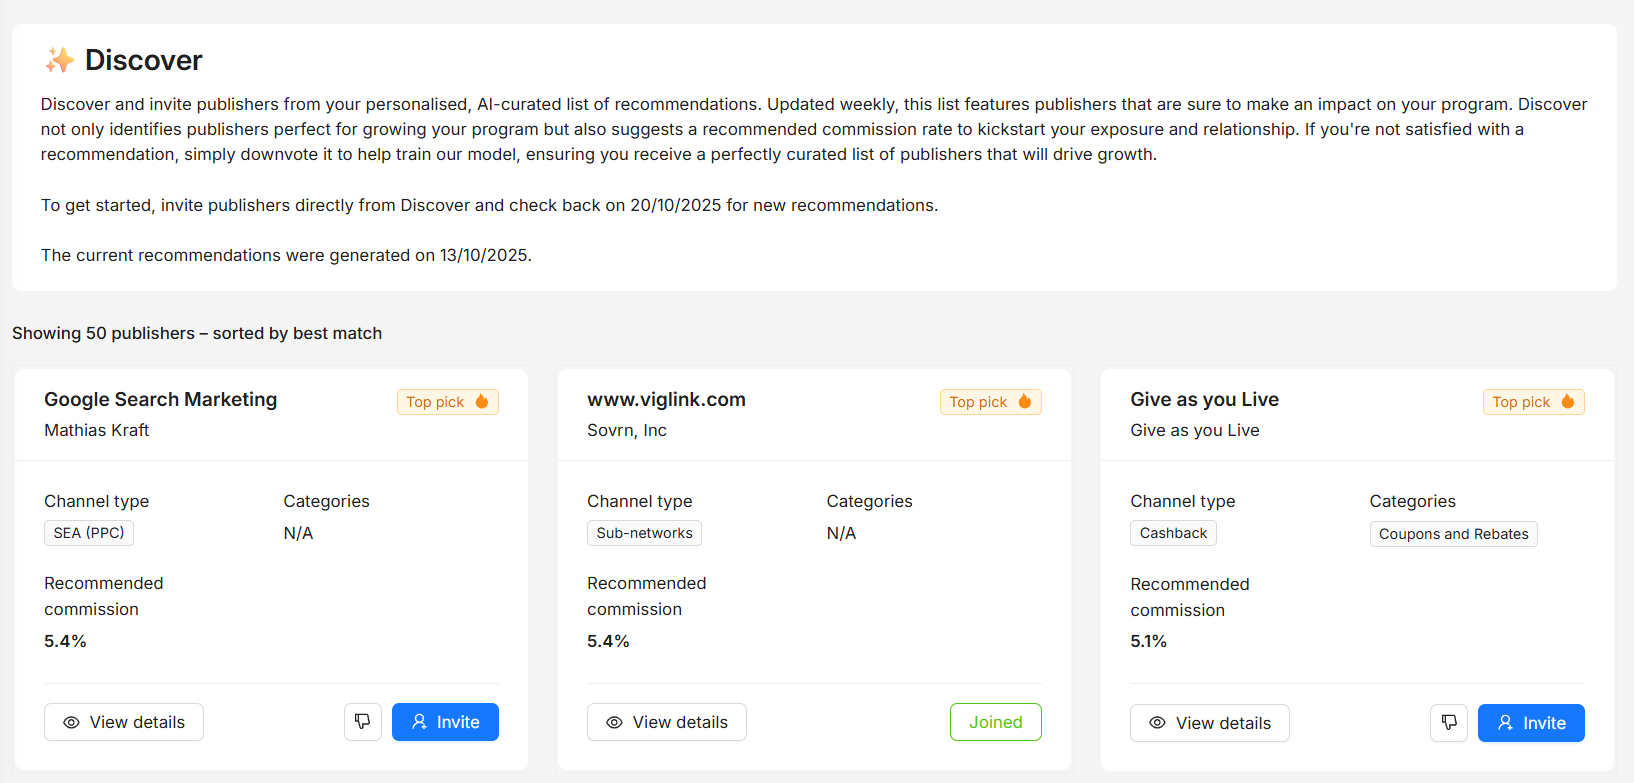This screenshot has height=783, width=1634.
Task: Open the Give as you Live title
Action: tap(1204, 399)
